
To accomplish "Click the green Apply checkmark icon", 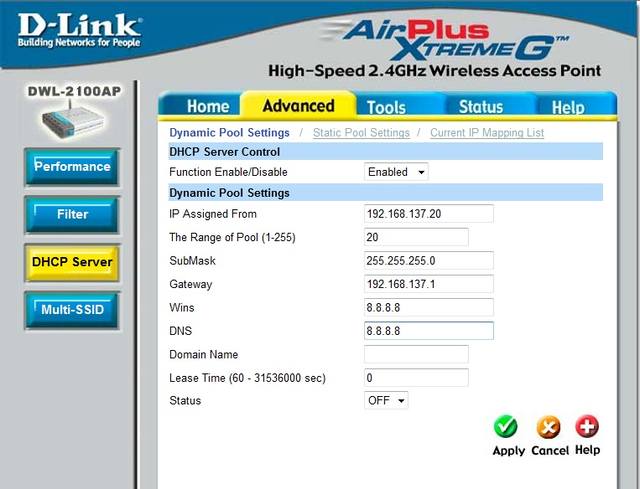I will [x=505, y=427].
